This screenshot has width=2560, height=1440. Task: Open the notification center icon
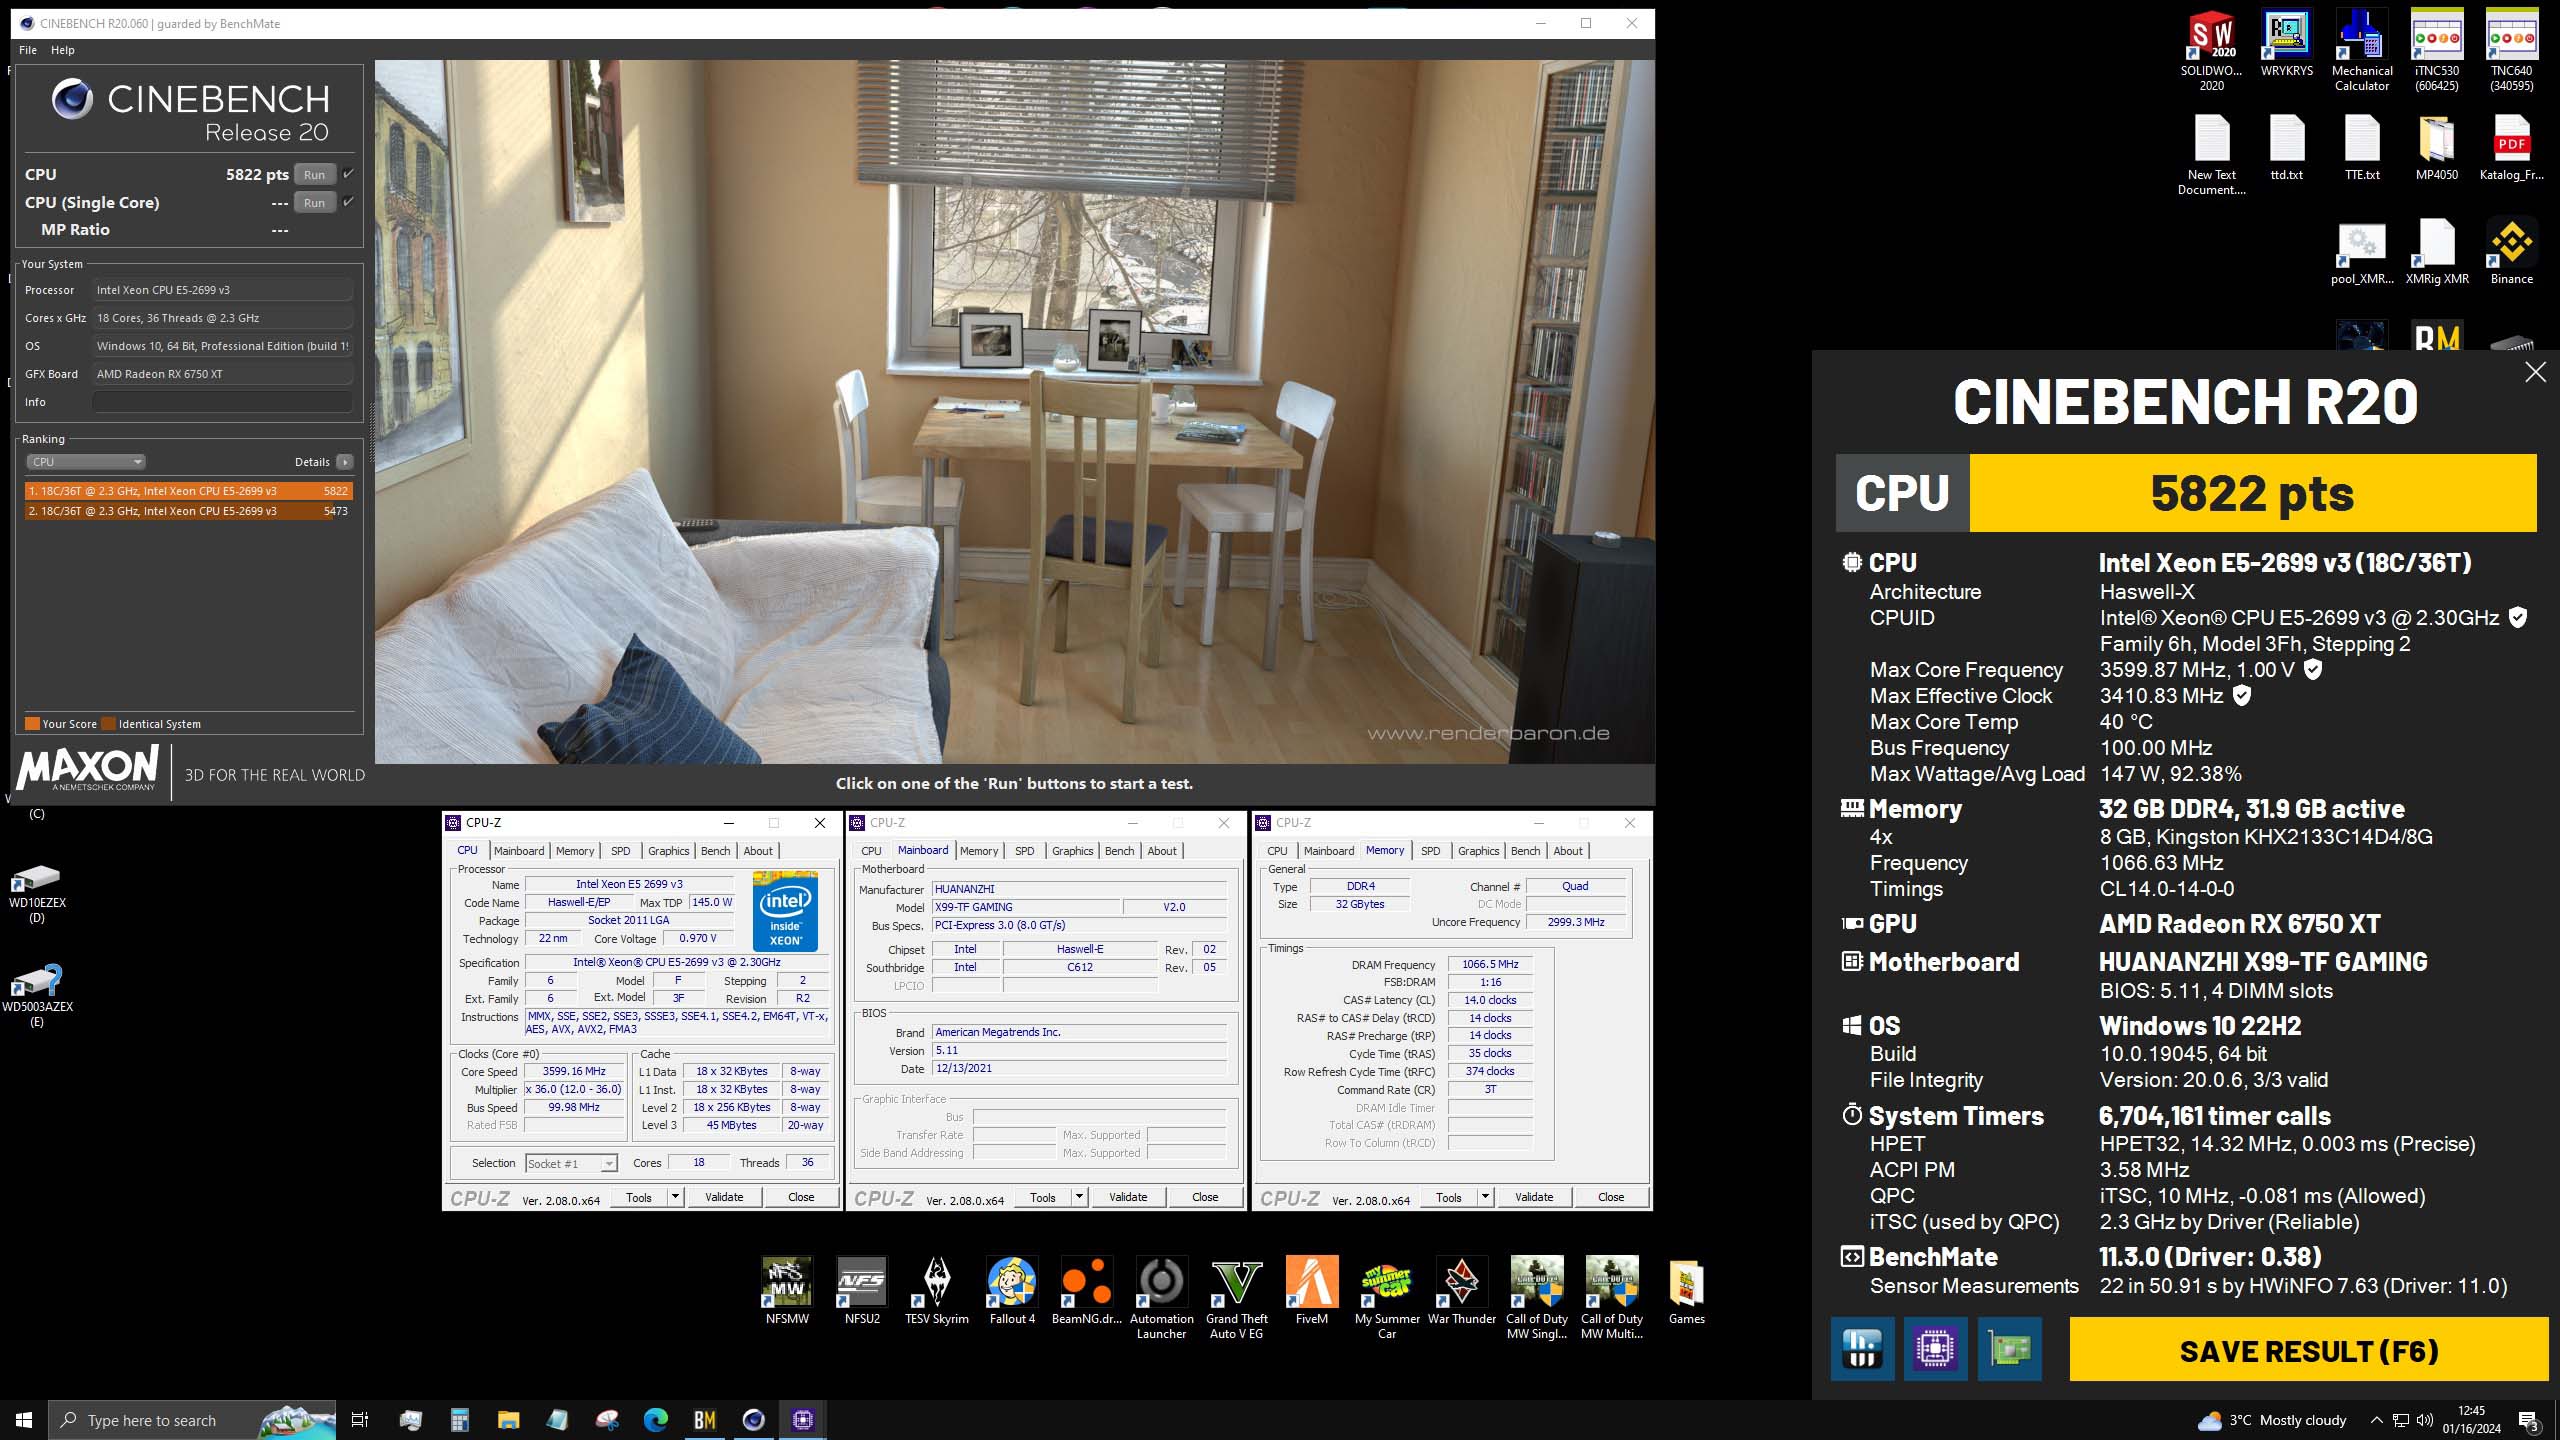click(x=2530, y=1420)
